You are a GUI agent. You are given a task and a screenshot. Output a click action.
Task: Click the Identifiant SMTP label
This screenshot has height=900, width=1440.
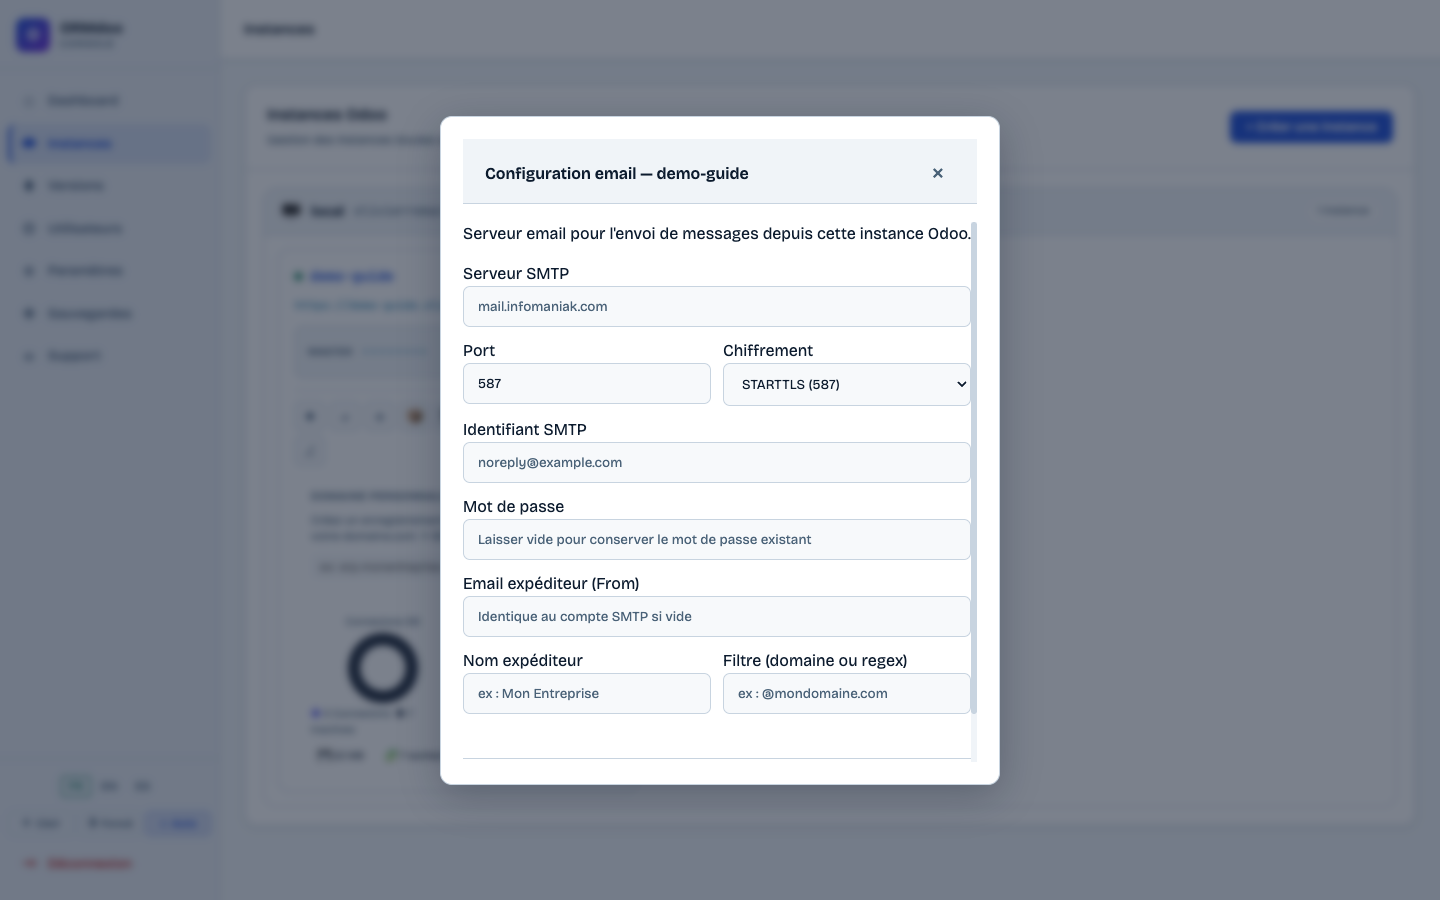pyautogui.click(x=525, y=429)
